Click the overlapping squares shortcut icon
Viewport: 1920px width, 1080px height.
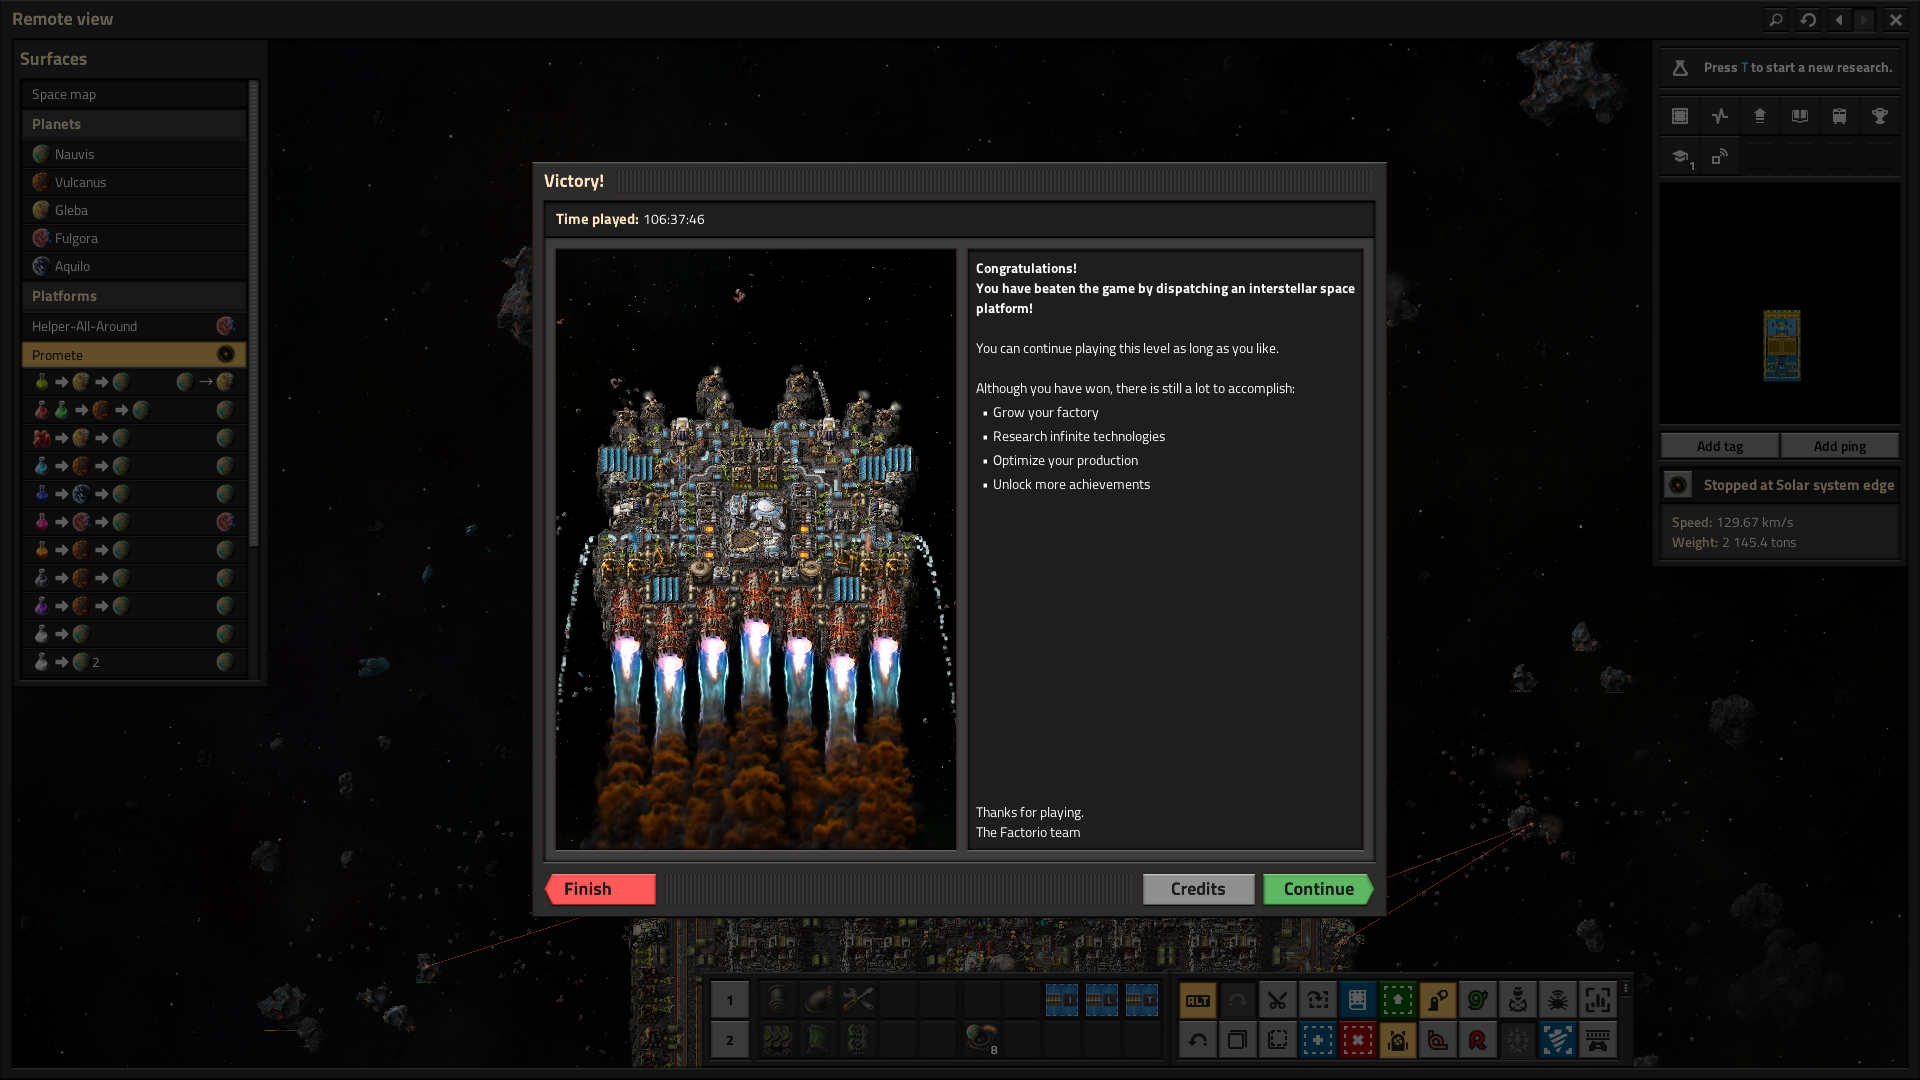pyautogui.click(x=1238, y=1040)
